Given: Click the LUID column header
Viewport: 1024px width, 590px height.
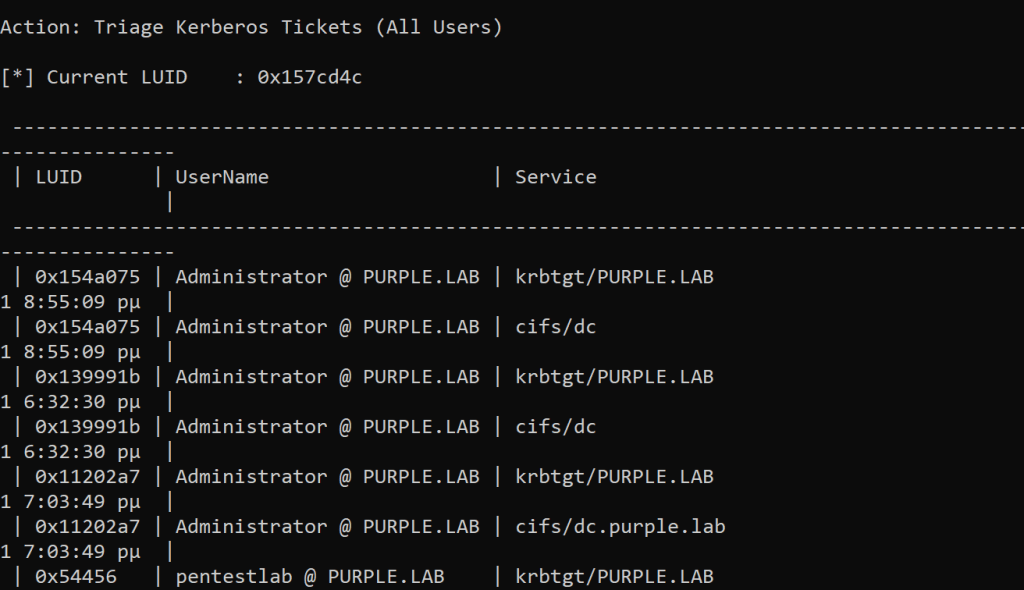Looking at the screenshot, I should [x=59, y=177].
